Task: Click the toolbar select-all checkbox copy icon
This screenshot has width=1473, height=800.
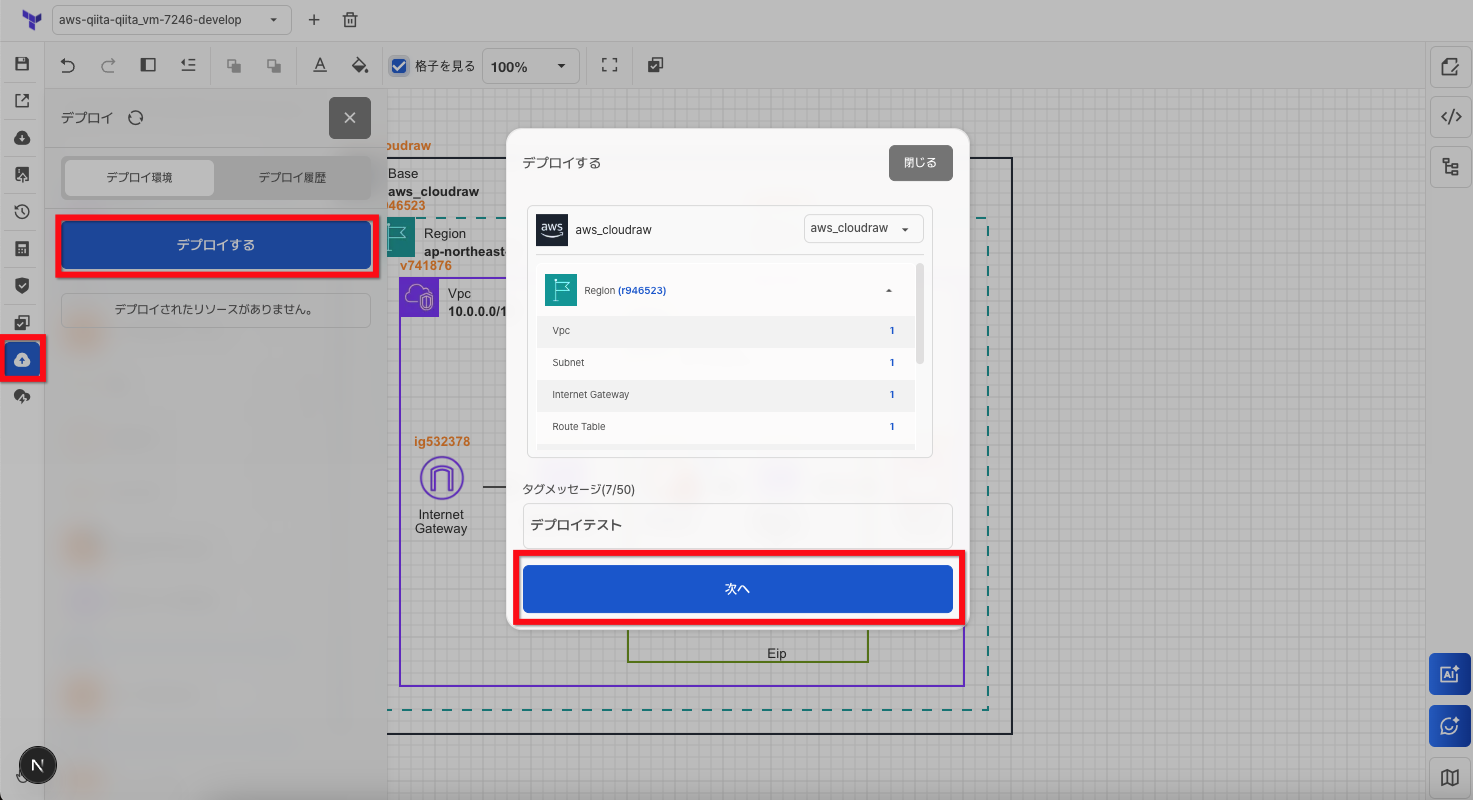Action: [x=655, y=66]
